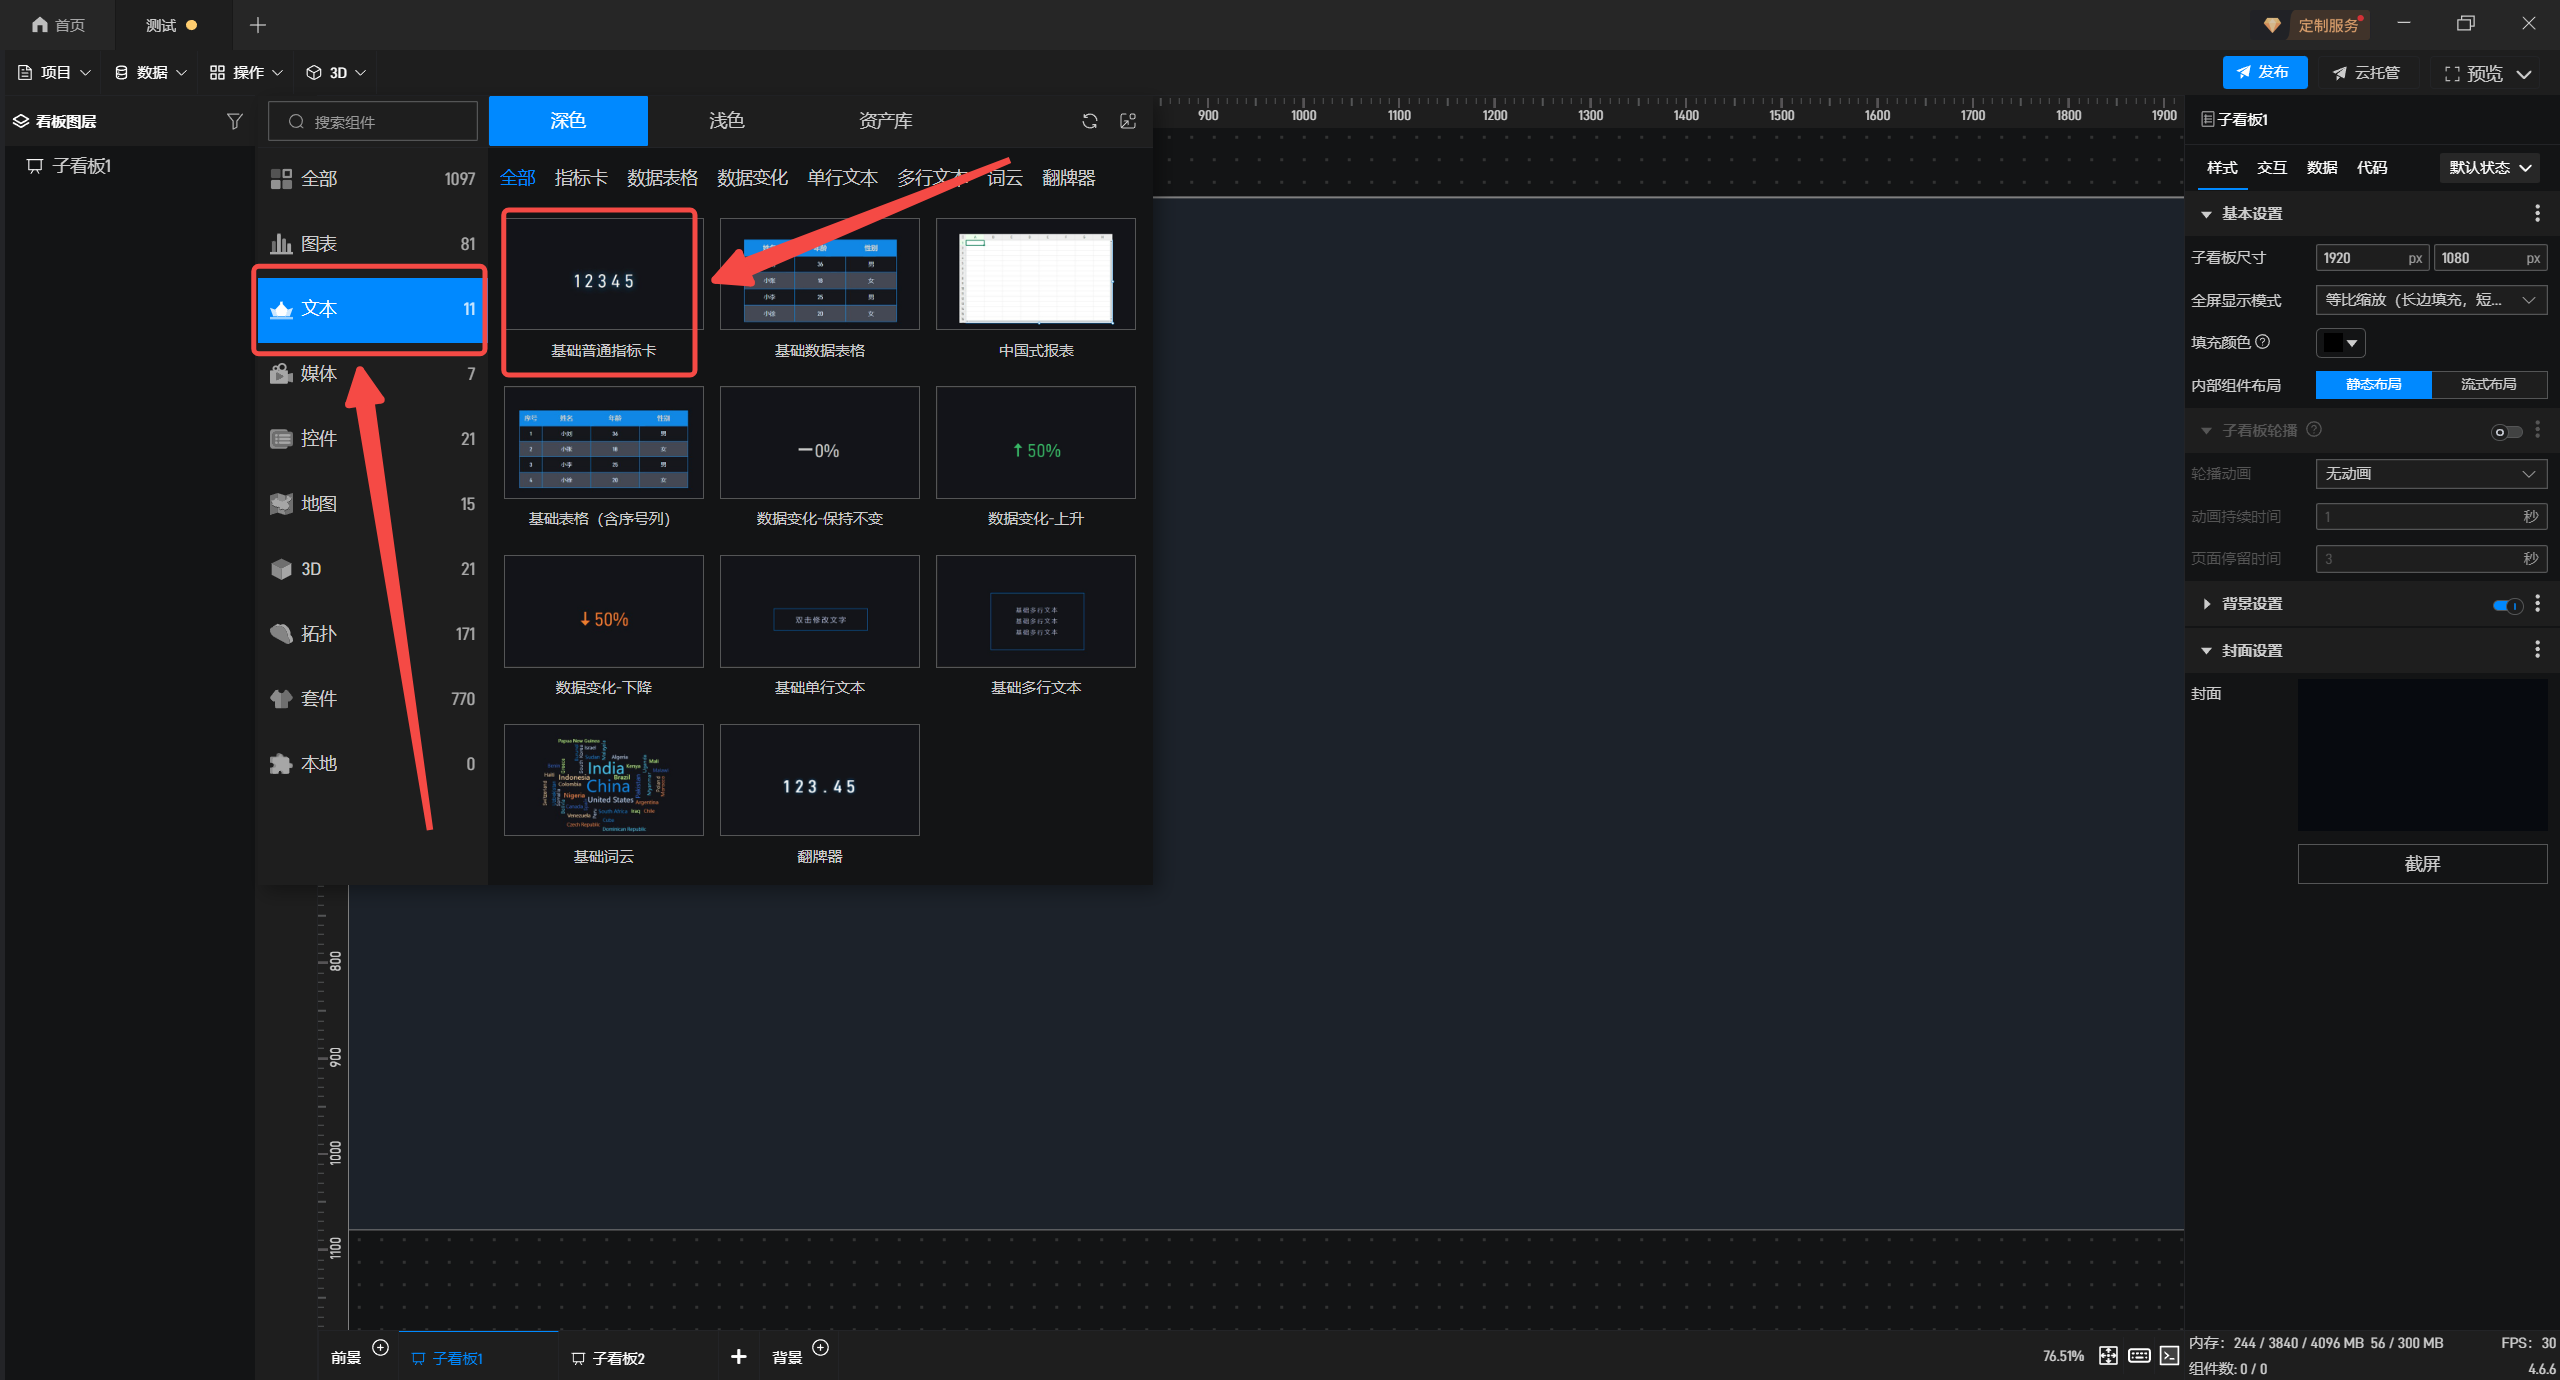Open the 数据 menu in the toolbar
The width and height of the screenshot is (2560, 1380).
[x=151, y=73]
